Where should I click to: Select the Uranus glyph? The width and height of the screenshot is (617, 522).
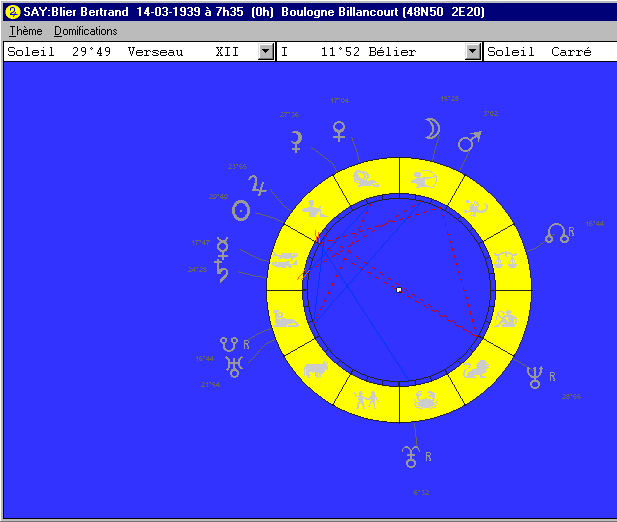coord(234,364)
